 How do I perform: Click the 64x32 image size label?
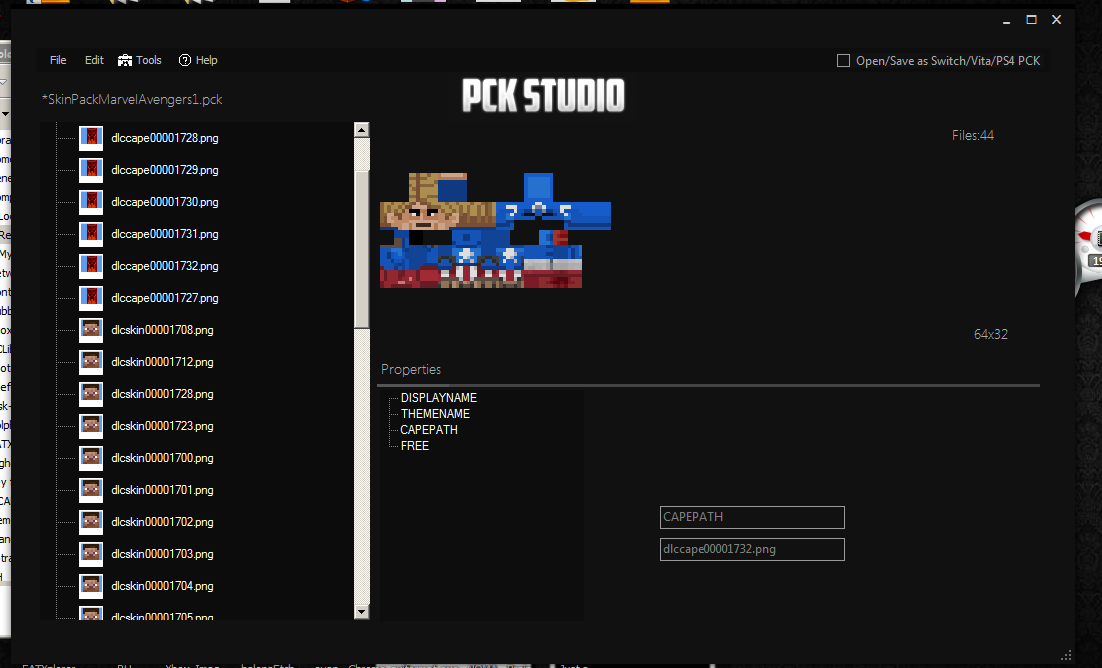[x=991, y=335]
